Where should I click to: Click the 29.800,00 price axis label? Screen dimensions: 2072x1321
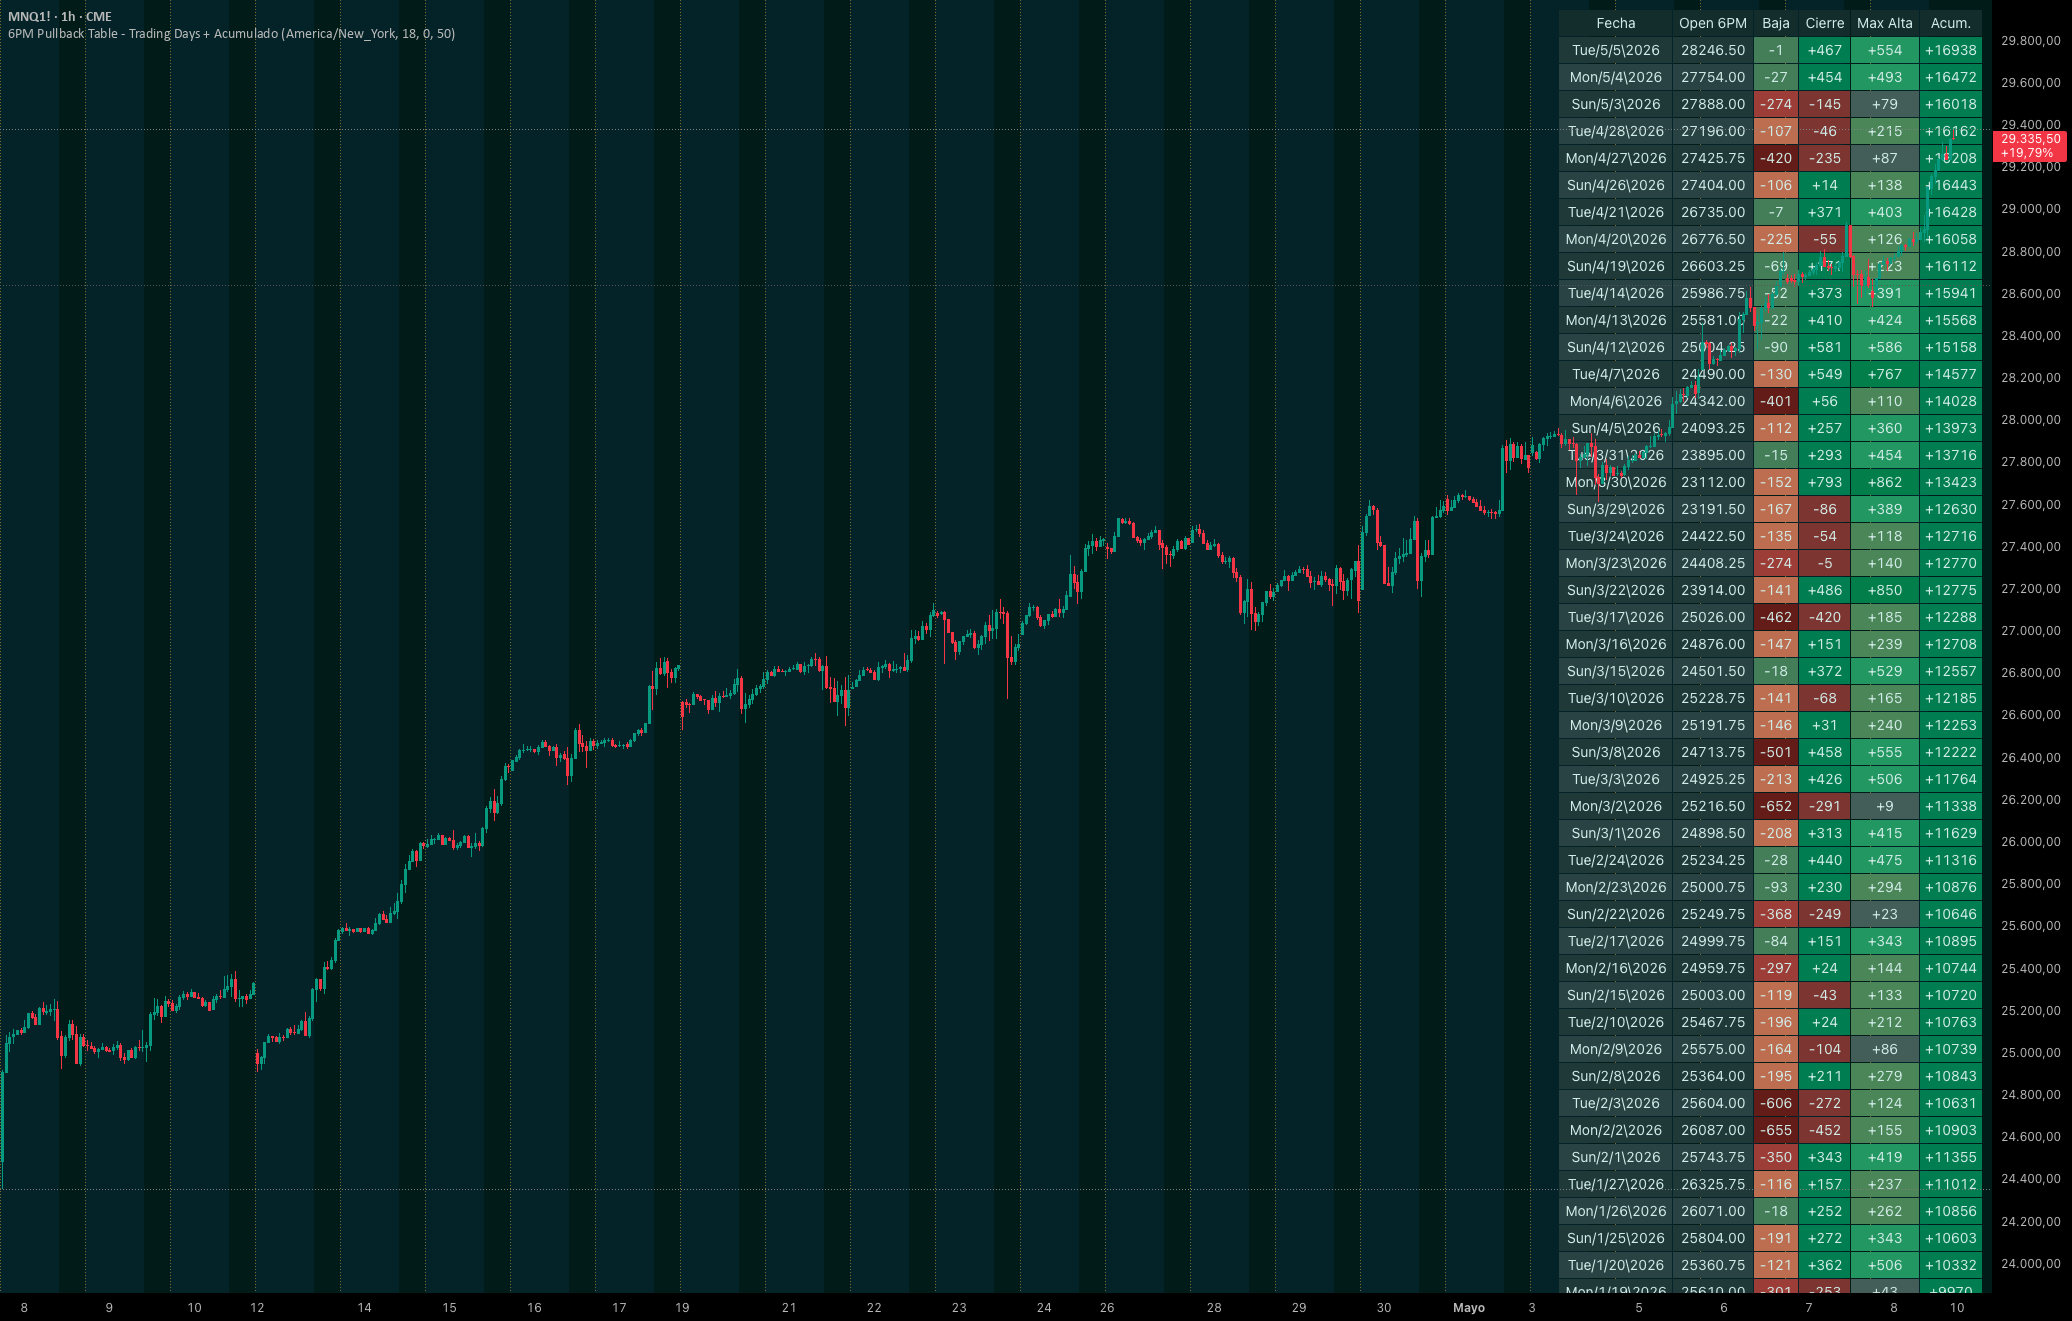click(x=2030, y=41)
